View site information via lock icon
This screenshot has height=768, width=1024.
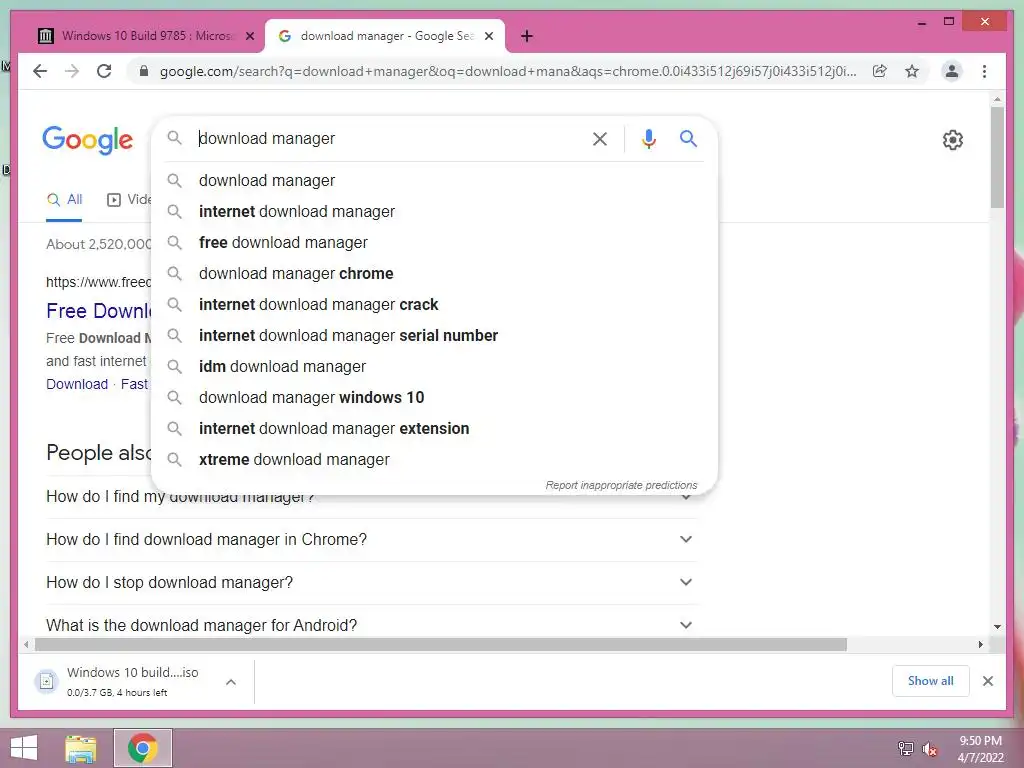click(x=144, y=71)
